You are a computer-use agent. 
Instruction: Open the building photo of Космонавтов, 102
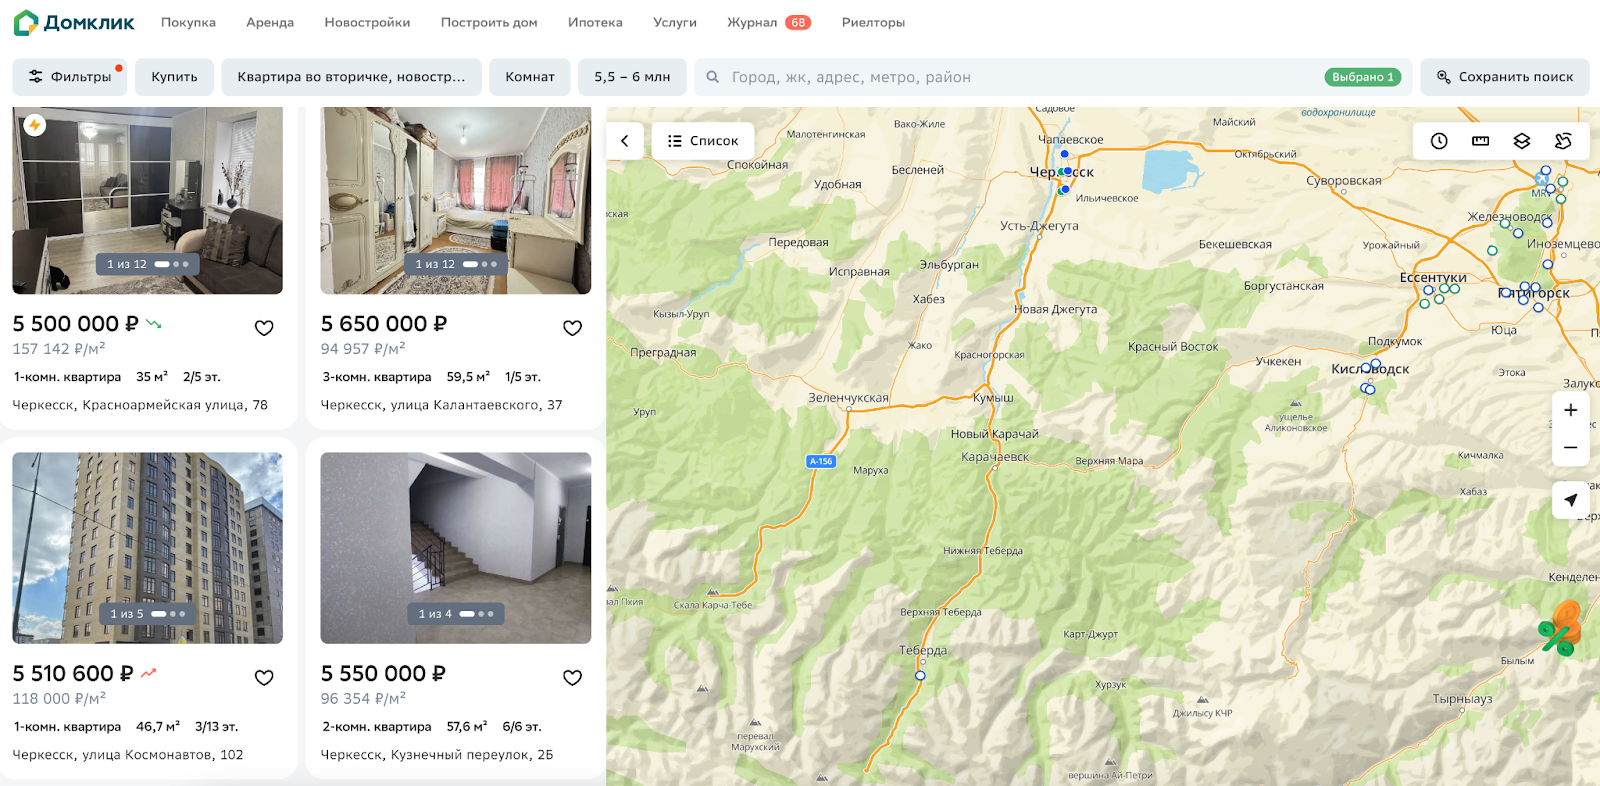[x=147, y=548]
